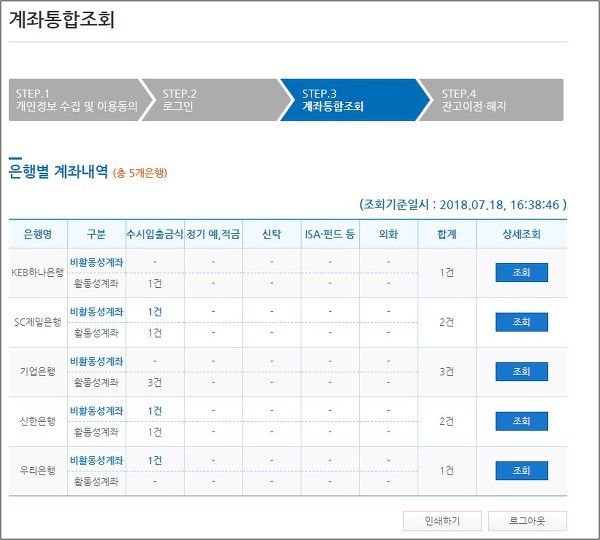Click the 정기 예,적금 column header
This screenshot has width=600, height=540.
coord(213,234)
